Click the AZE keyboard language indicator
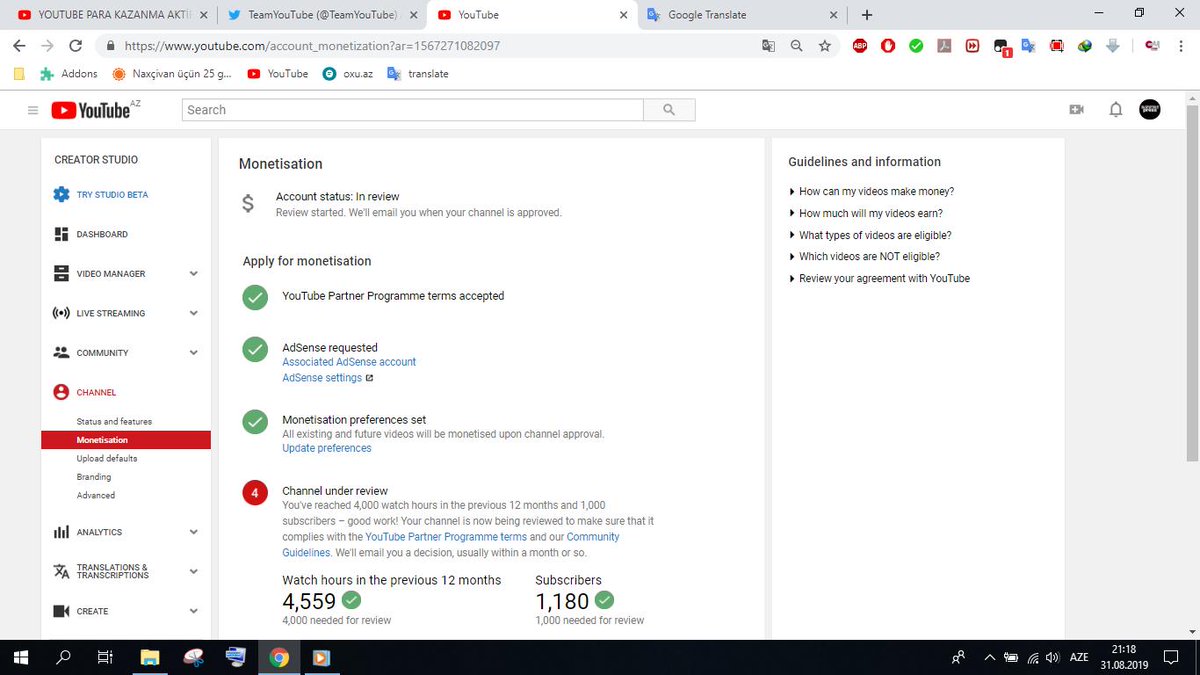 1079,658
